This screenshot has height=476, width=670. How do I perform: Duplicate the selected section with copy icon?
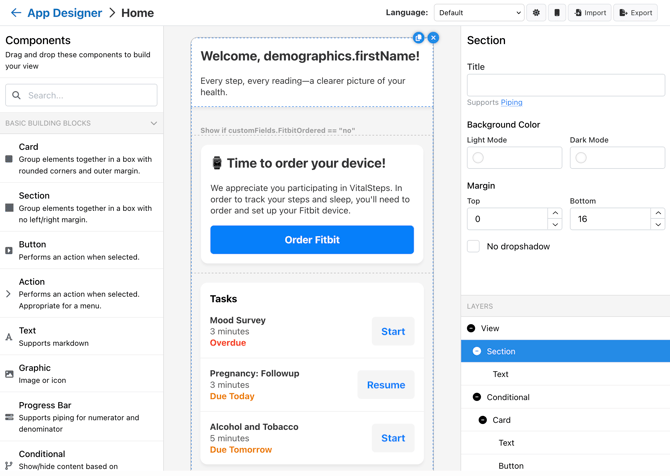[x=419, y=37]
